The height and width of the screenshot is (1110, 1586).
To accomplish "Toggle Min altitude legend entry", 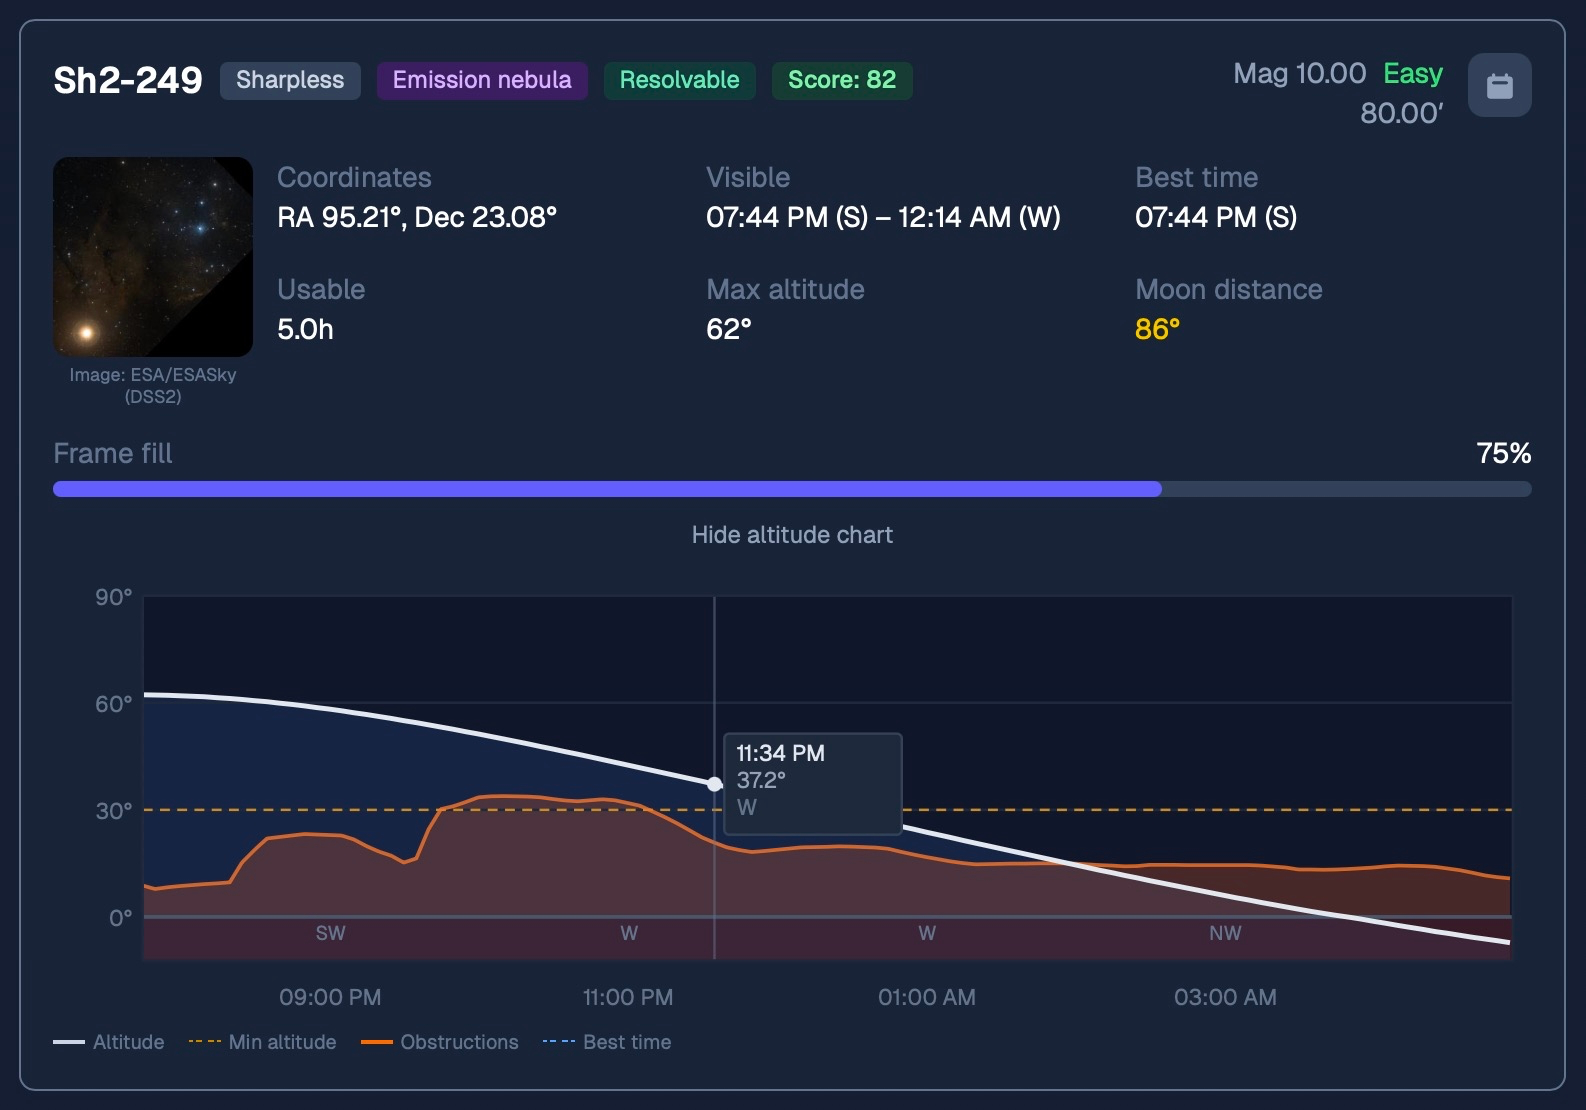I will coord(263,1042).
